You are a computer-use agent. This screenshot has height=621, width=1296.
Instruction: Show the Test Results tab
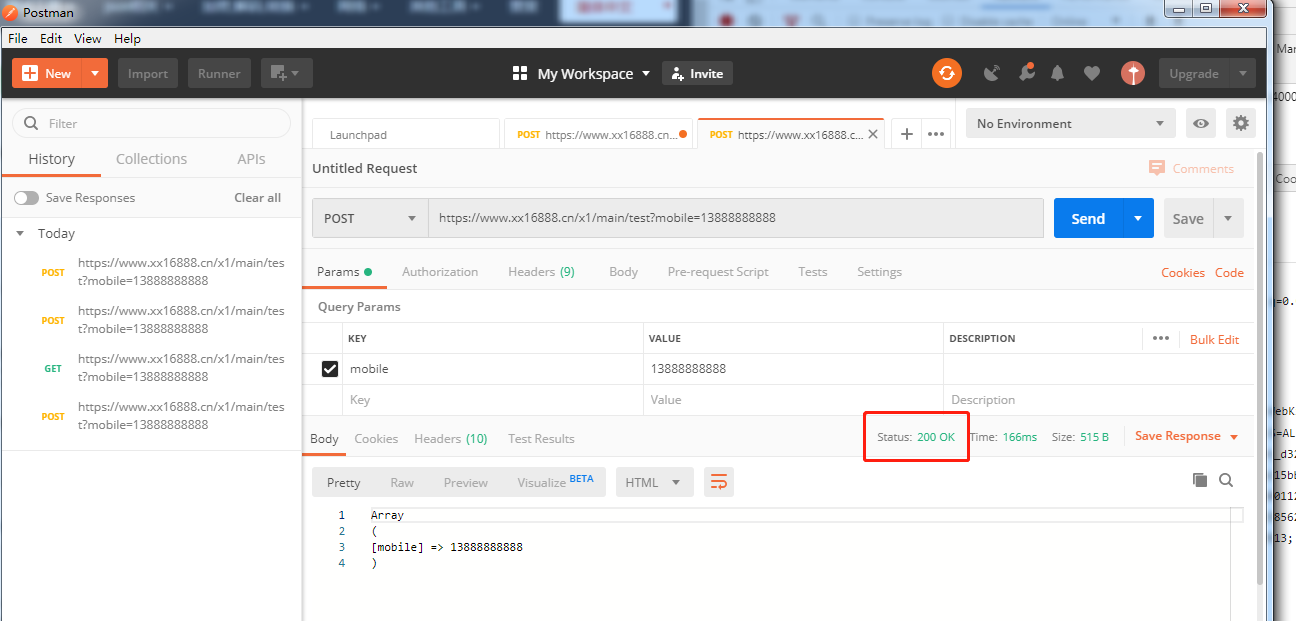[x=541, y=438]
